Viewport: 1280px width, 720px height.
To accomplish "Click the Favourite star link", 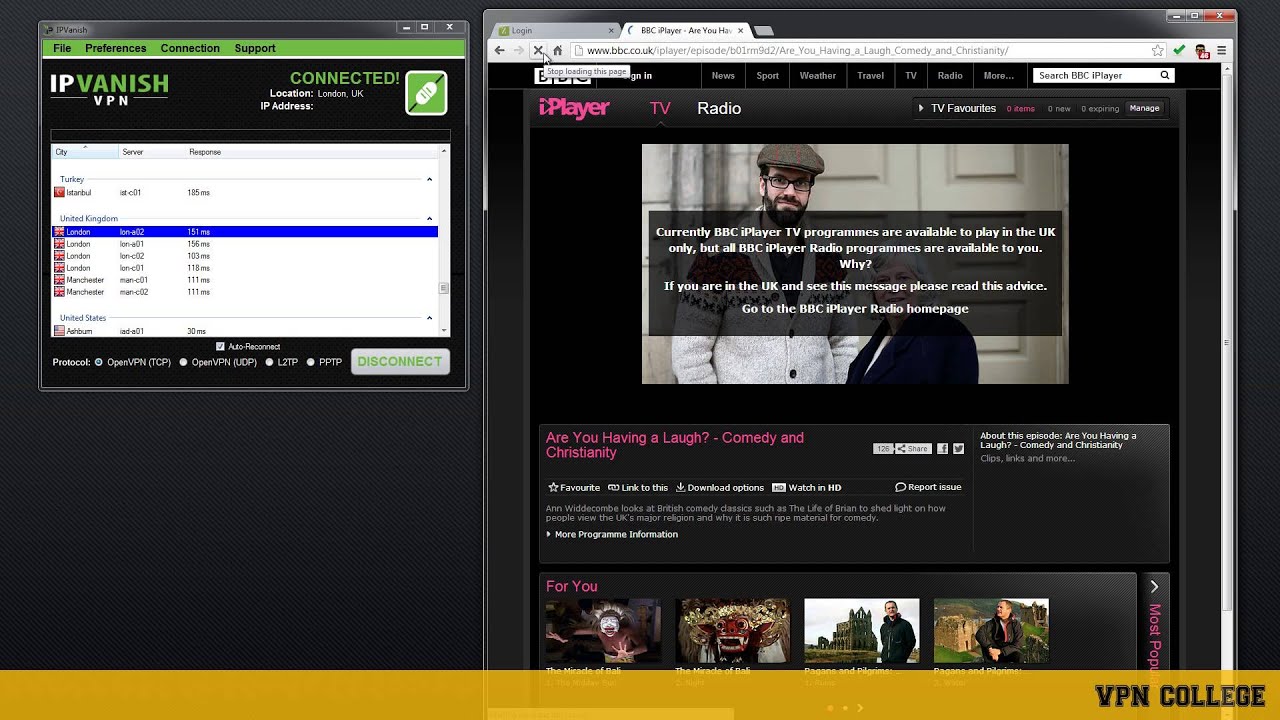I will [574, 488].
